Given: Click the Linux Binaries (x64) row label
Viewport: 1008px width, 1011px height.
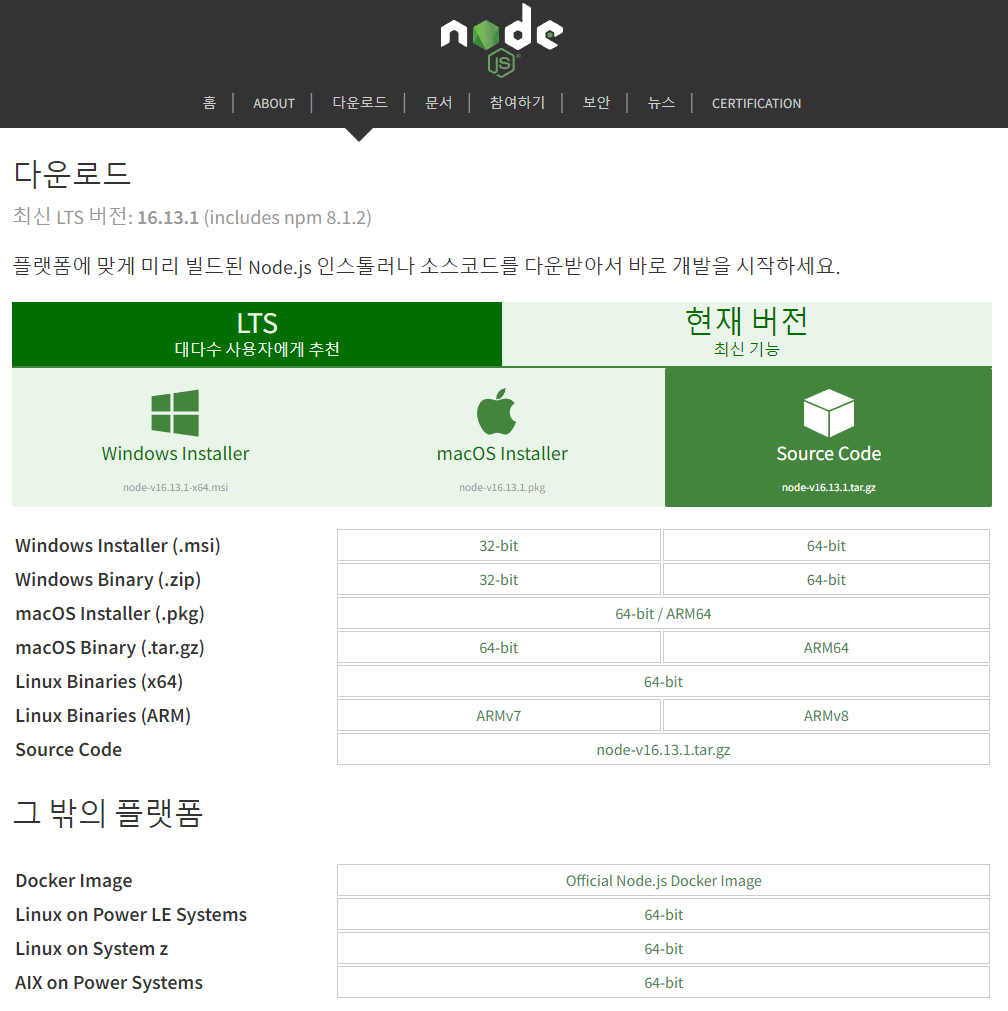Looking at the screenshot, I should point(99,682).
